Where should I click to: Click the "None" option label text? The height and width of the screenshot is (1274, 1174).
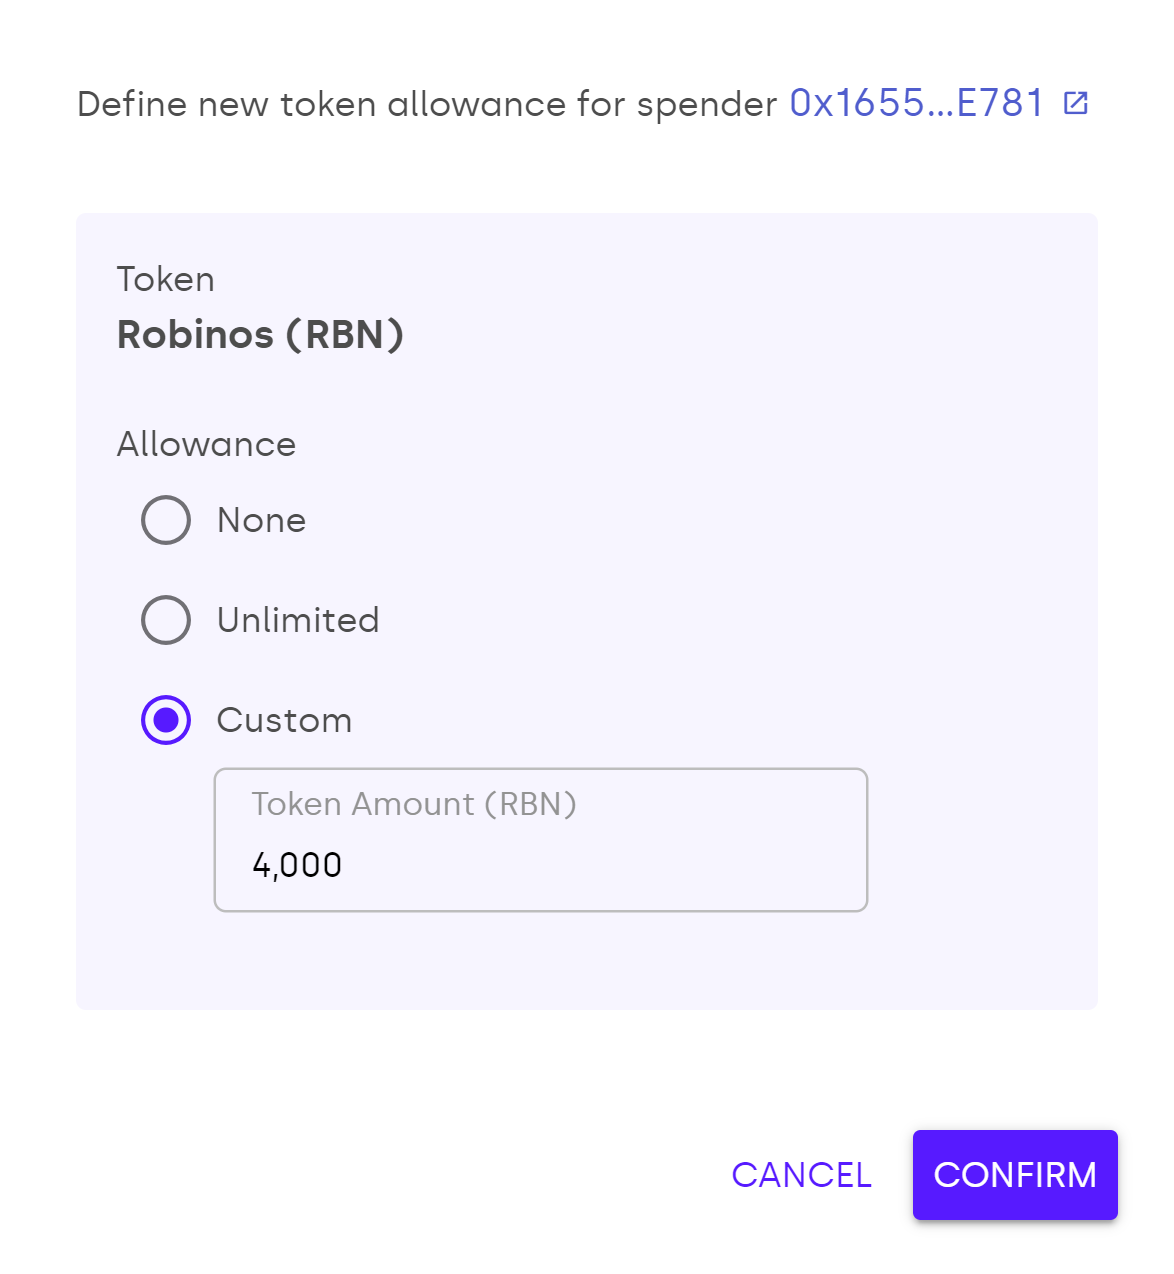pyautogui.click(x=261, y=520)
